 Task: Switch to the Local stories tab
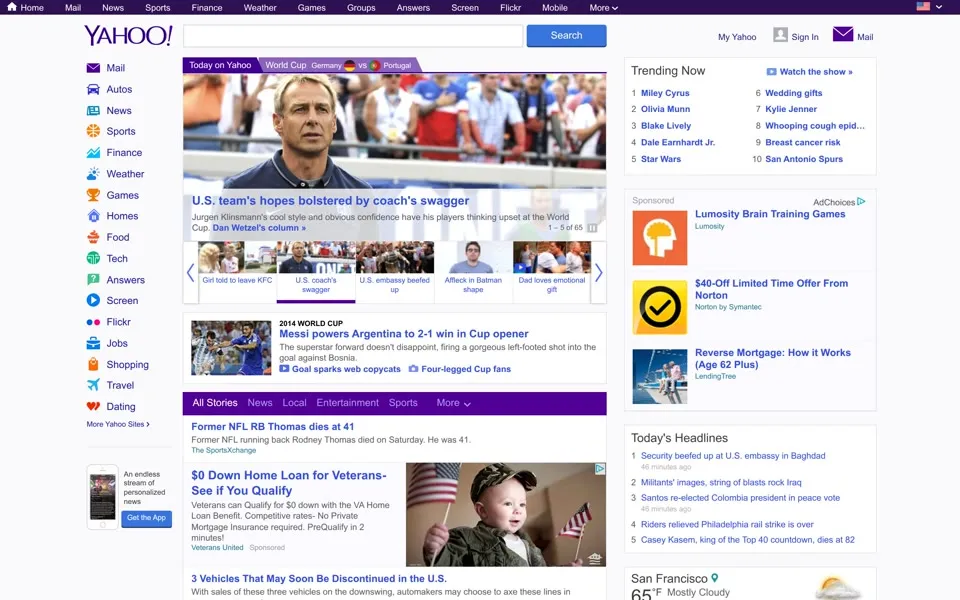294,403
